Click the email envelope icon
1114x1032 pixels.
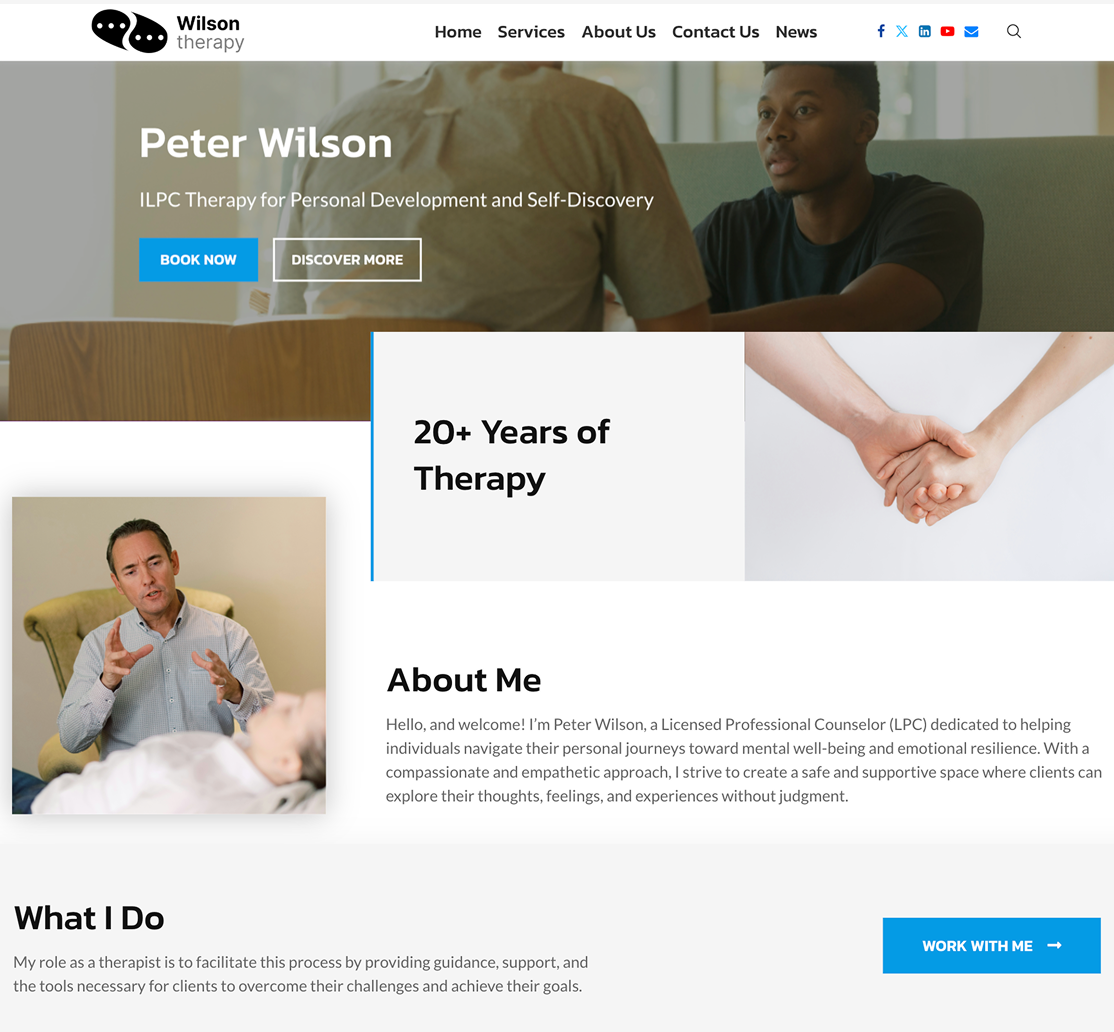point(971,31)
